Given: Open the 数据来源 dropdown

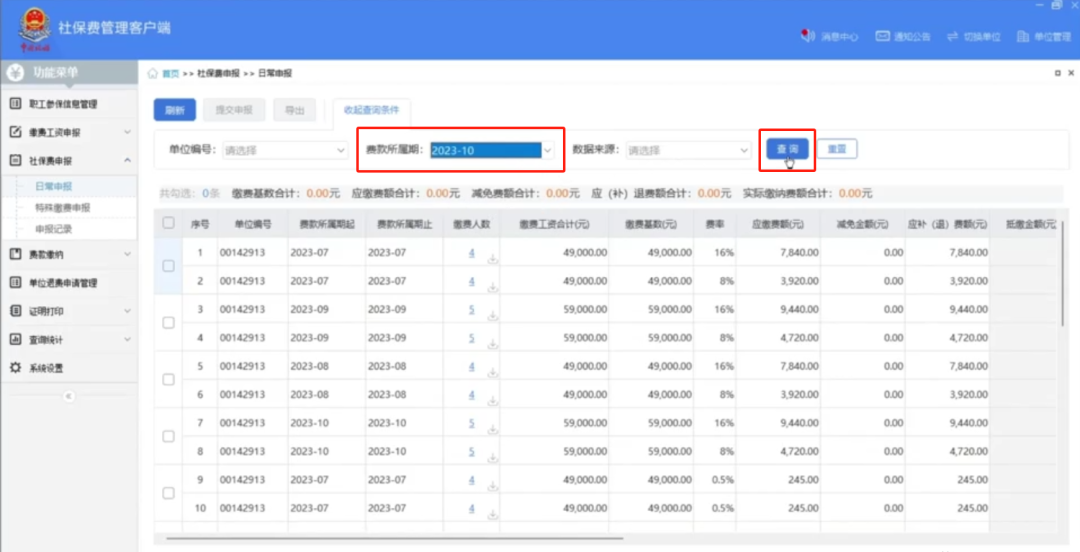Looking at the screenshot, I should [x=688, y=150].
